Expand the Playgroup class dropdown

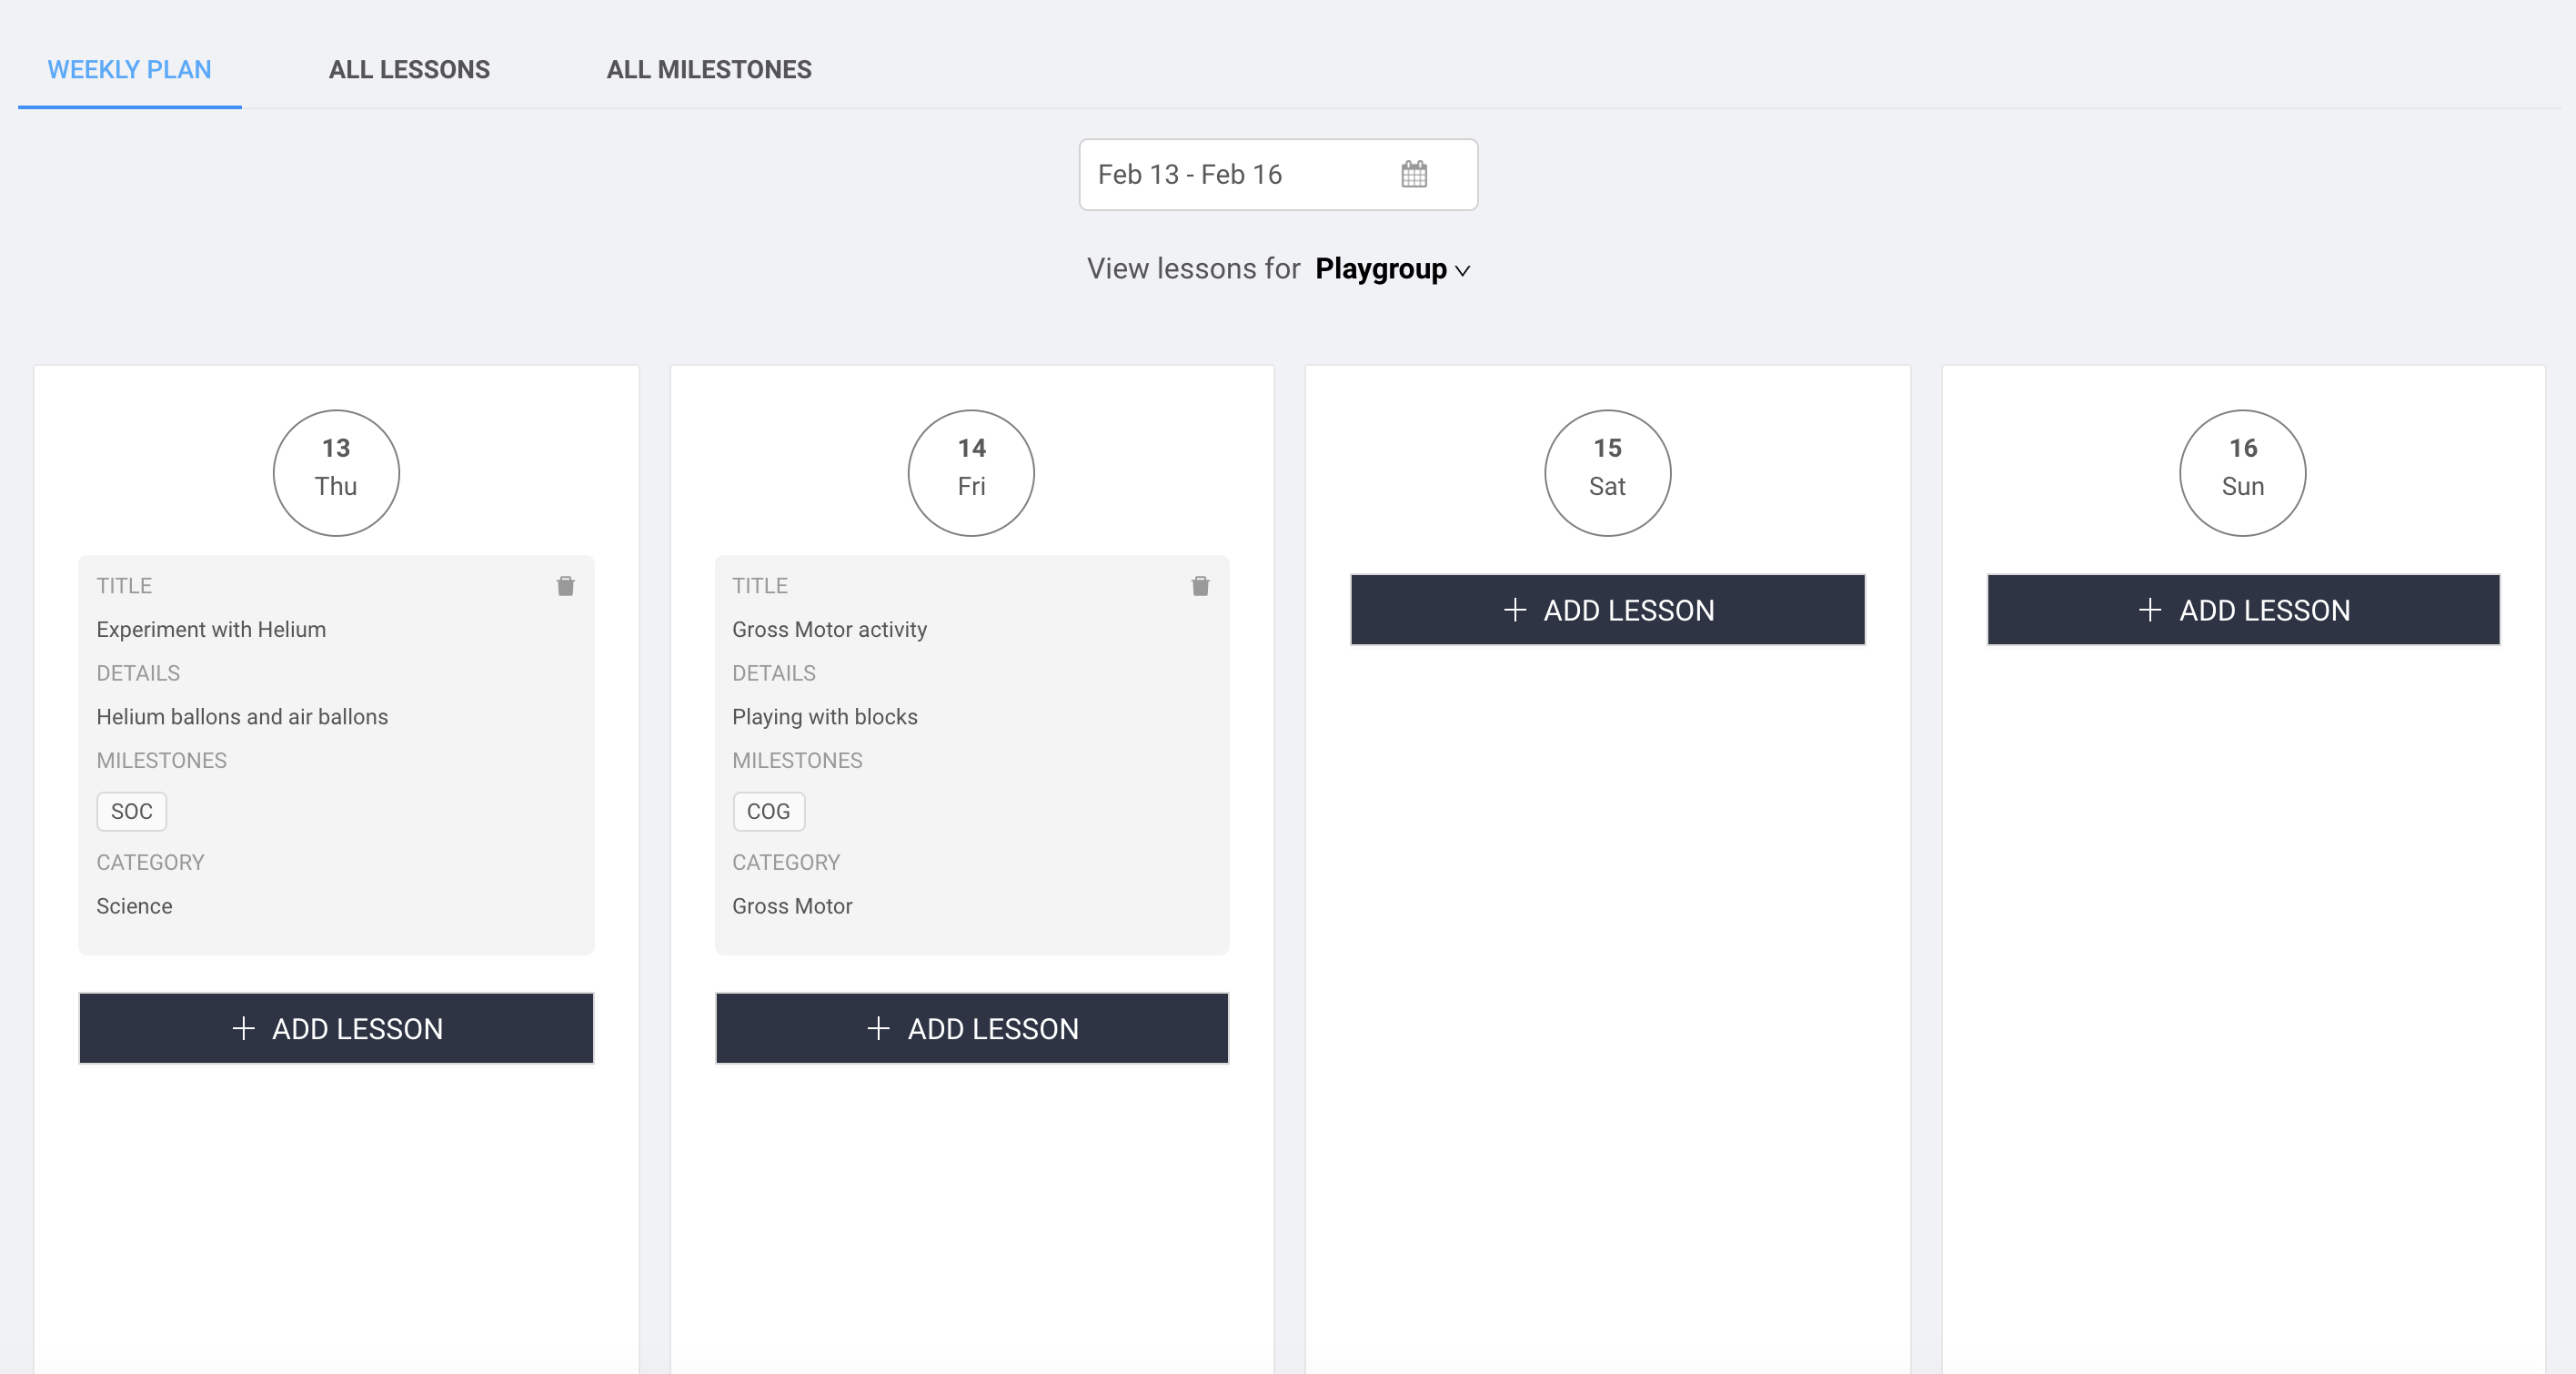[1392, 269]
